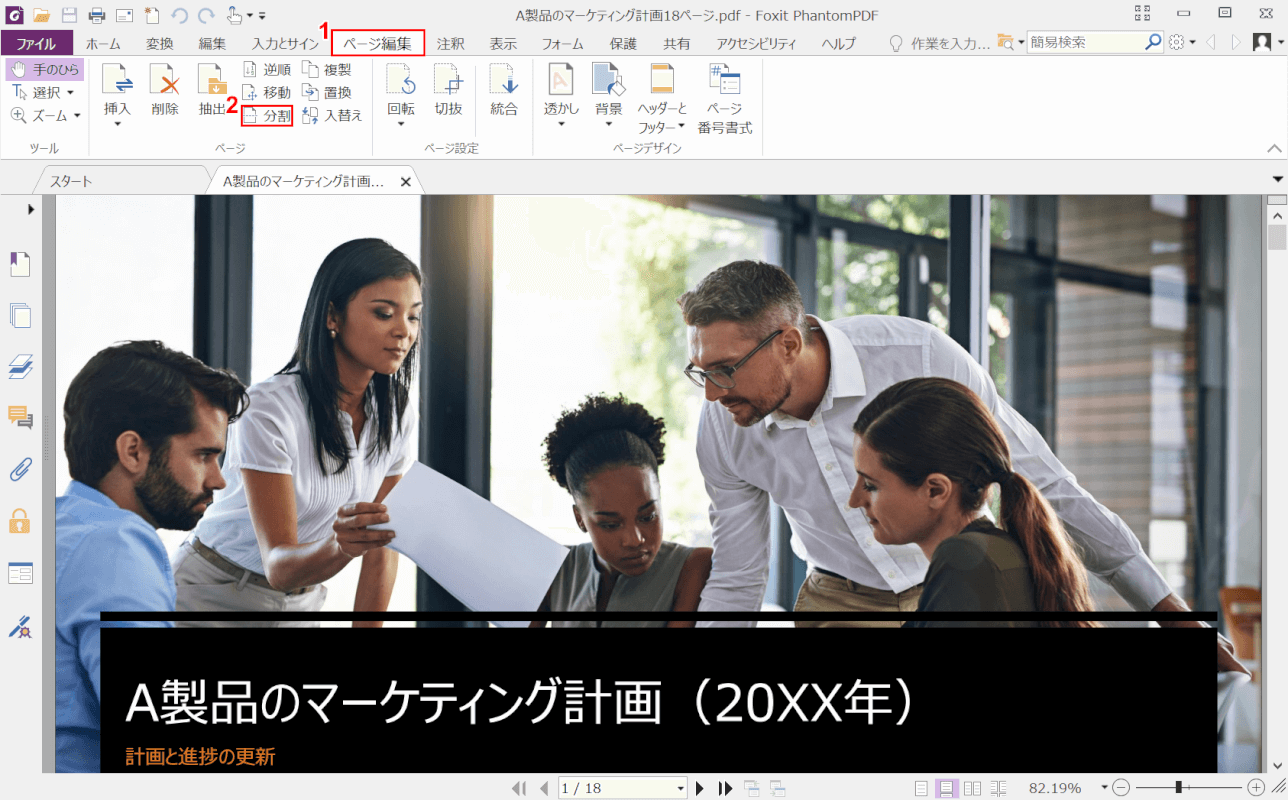Switch to the 表示 tab
This screenshot has width=1288, height=800.
503,44
